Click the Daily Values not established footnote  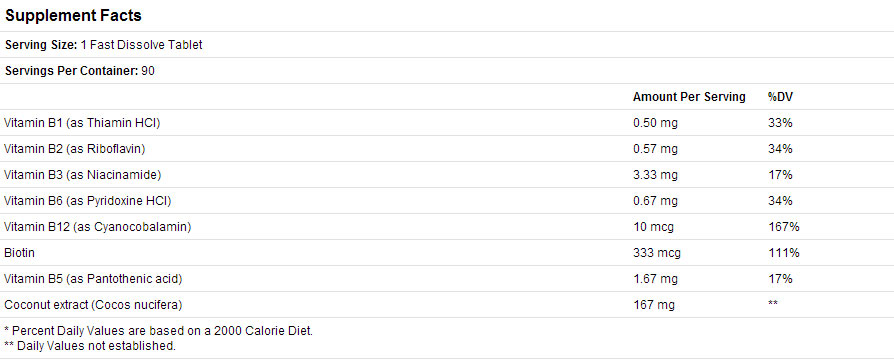90,345
